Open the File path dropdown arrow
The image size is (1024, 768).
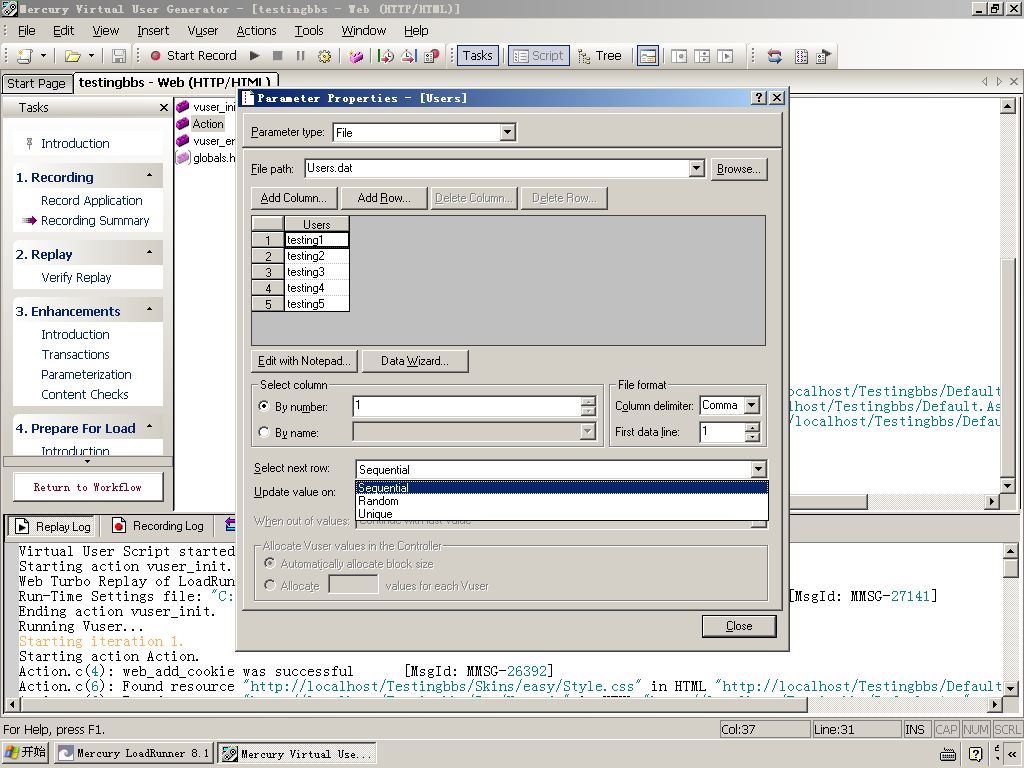696,168
